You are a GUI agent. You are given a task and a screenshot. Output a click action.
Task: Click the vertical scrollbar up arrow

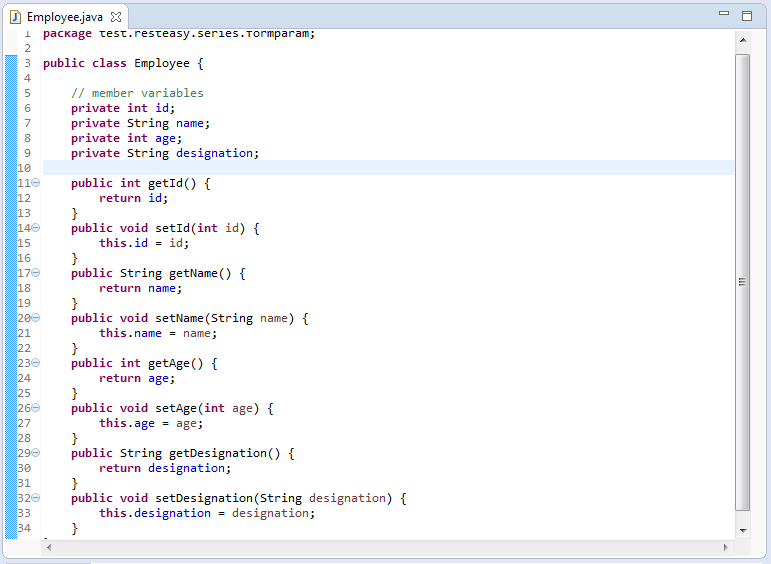(x=743, y=40)
